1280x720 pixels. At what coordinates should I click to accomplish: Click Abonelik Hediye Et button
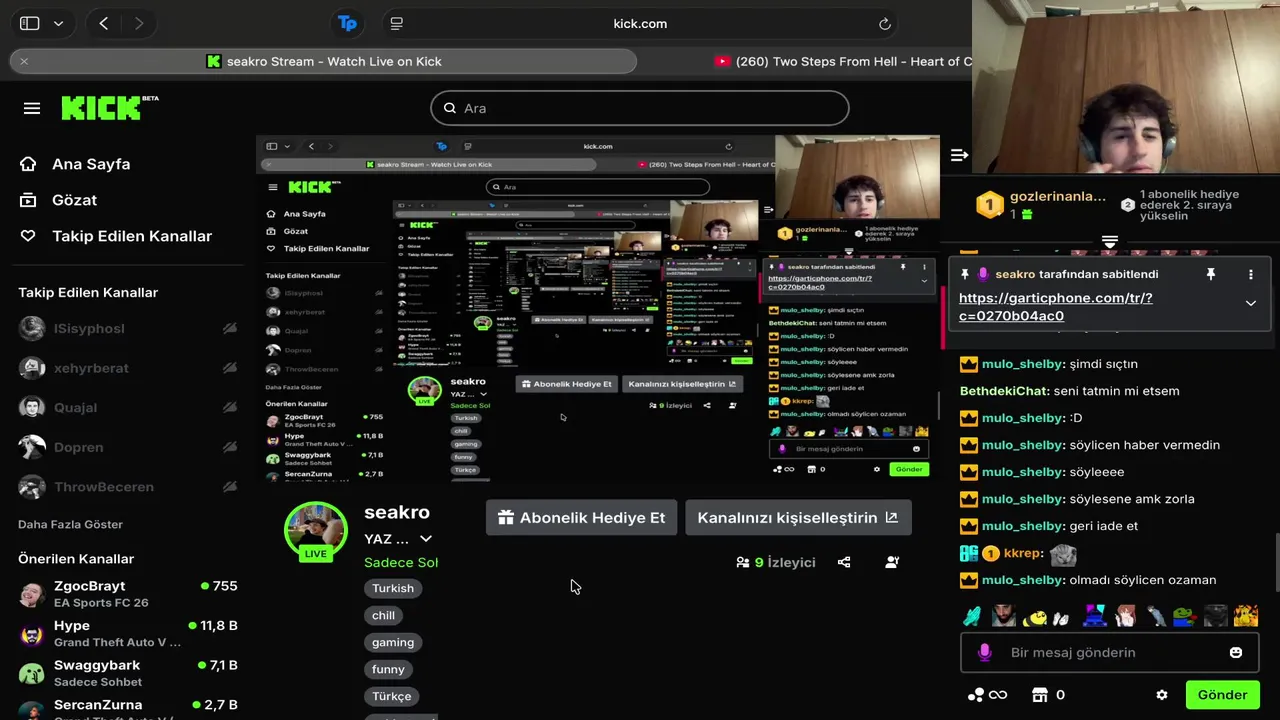582,518
